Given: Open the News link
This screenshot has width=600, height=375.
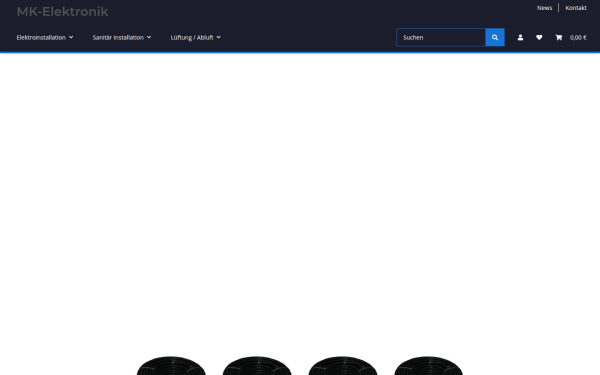Looking at the screenshot, I should (545, 8).
